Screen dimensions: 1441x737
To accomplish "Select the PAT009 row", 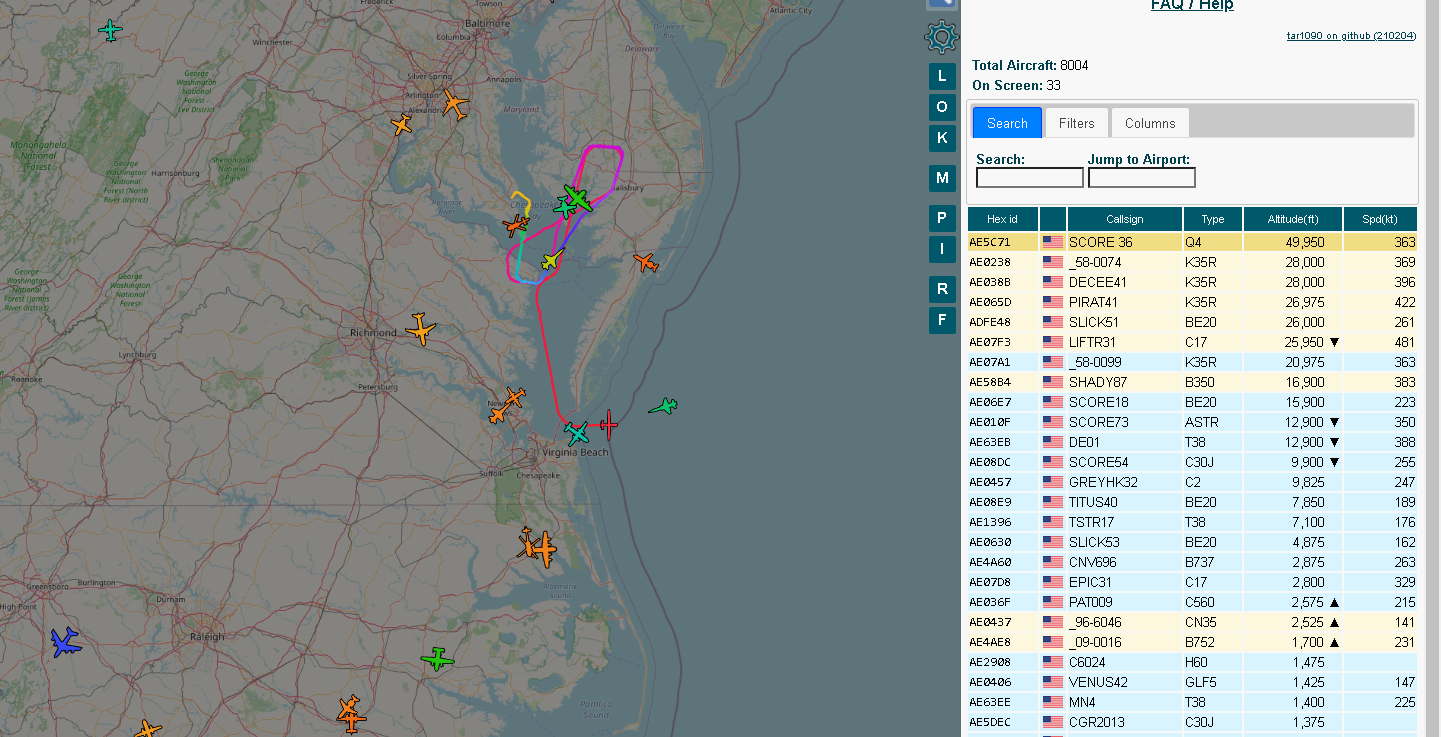I will click(x=1192, y=602).
